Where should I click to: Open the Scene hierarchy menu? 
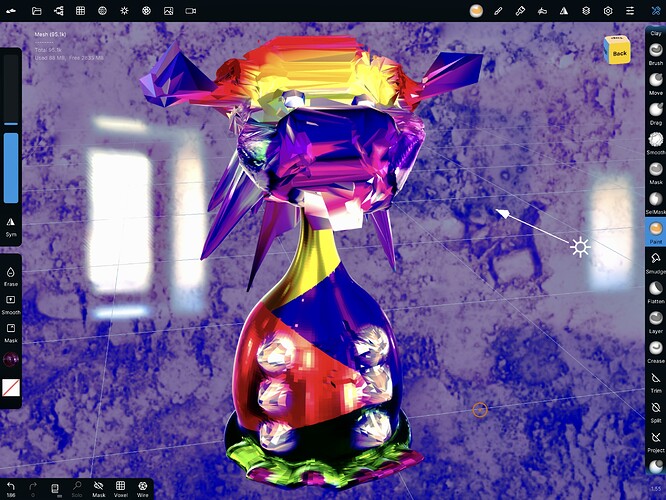(59, 11)
